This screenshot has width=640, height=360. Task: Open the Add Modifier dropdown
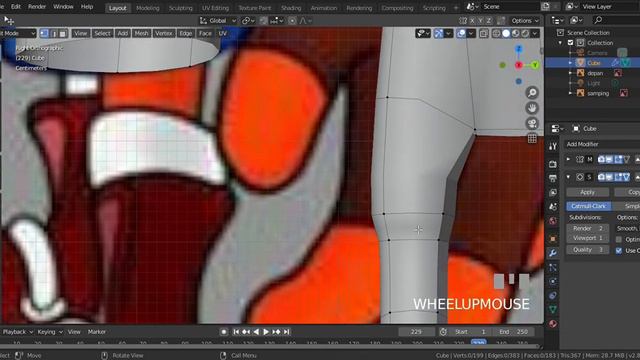tap(602, 144)
